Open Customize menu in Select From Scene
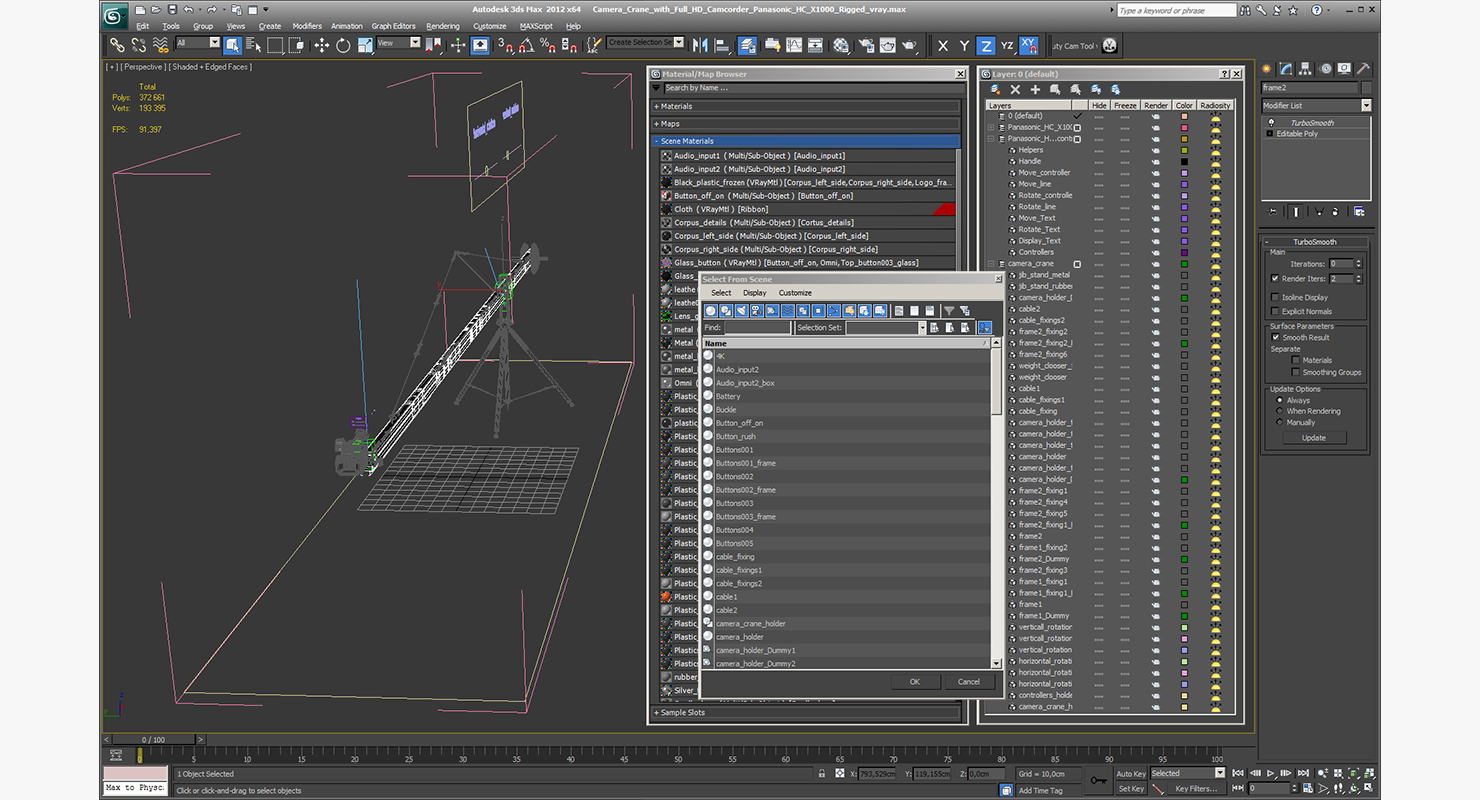The width and height of the screenshot is (1480, 800). click(x=795, y=293)
